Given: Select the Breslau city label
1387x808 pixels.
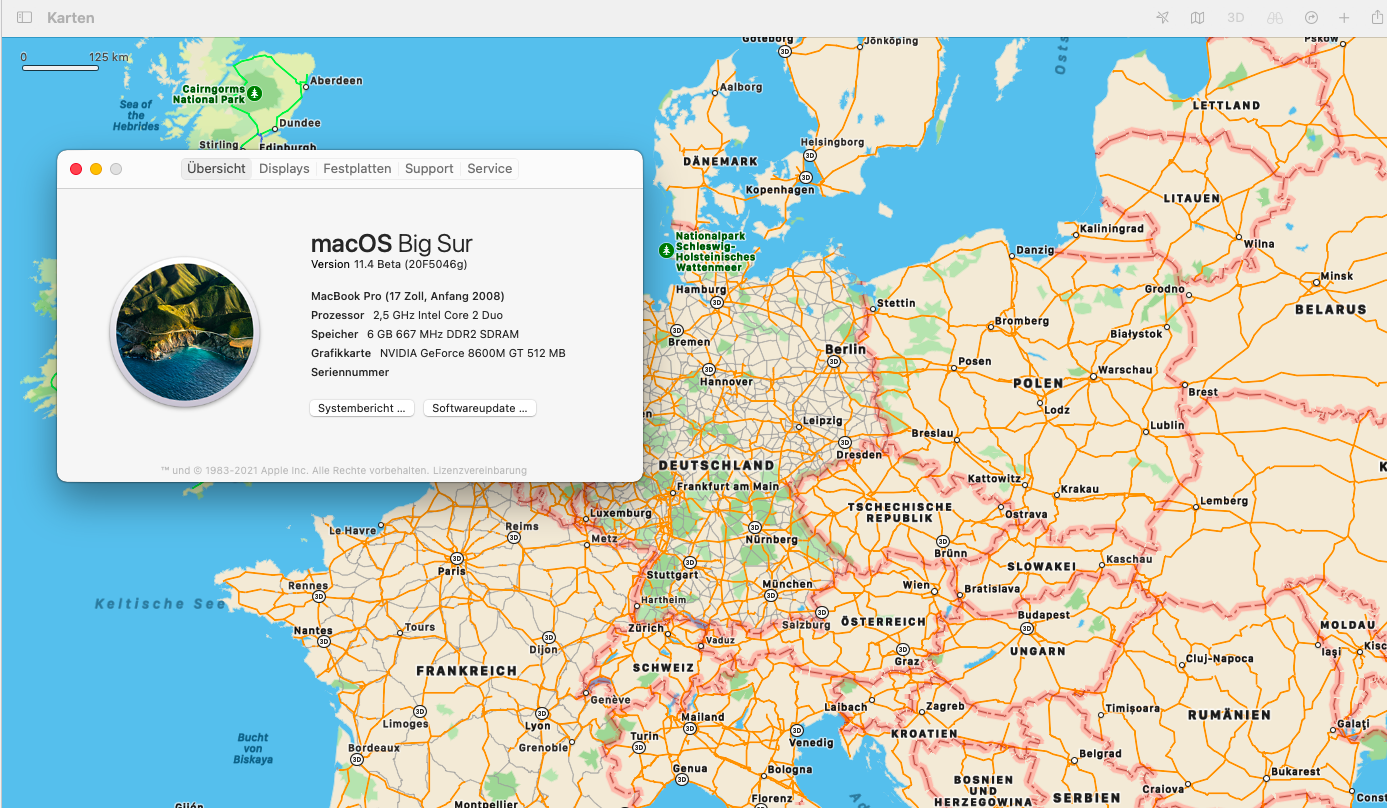Looking at the screenshot, I should pyautogui.click(x=933, y=433).
